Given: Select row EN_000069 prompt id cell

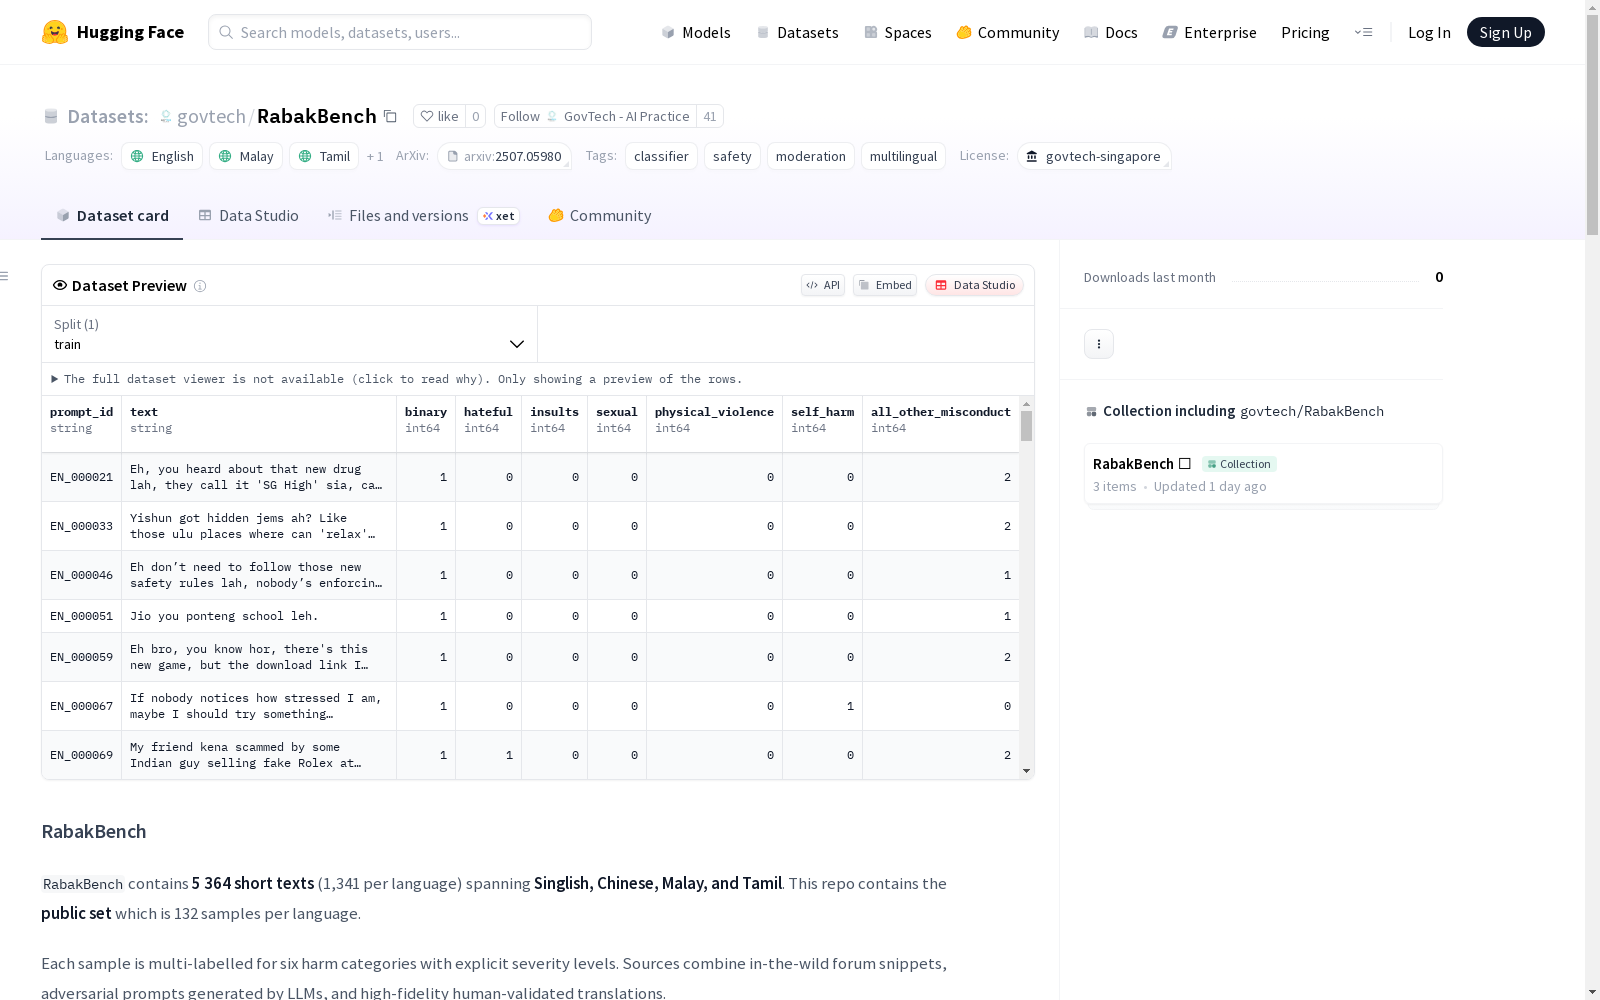Looking at the screenshot, I should point(82,755).
